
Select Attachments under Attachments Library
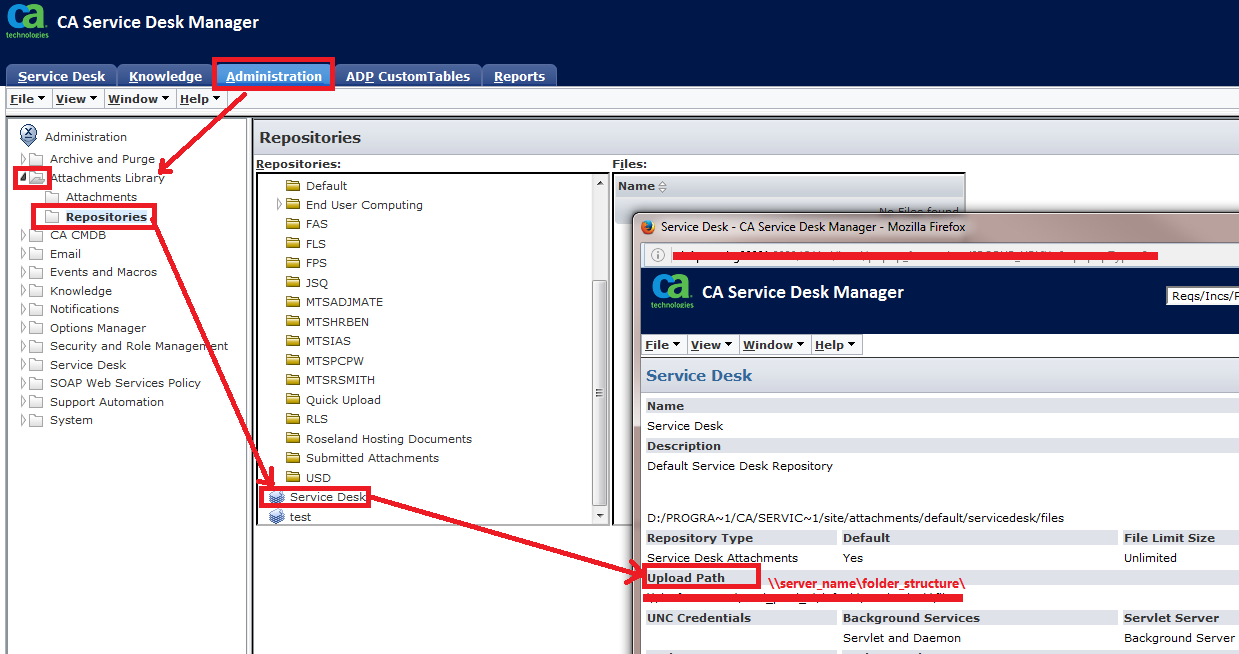click(x=101, y=197)
